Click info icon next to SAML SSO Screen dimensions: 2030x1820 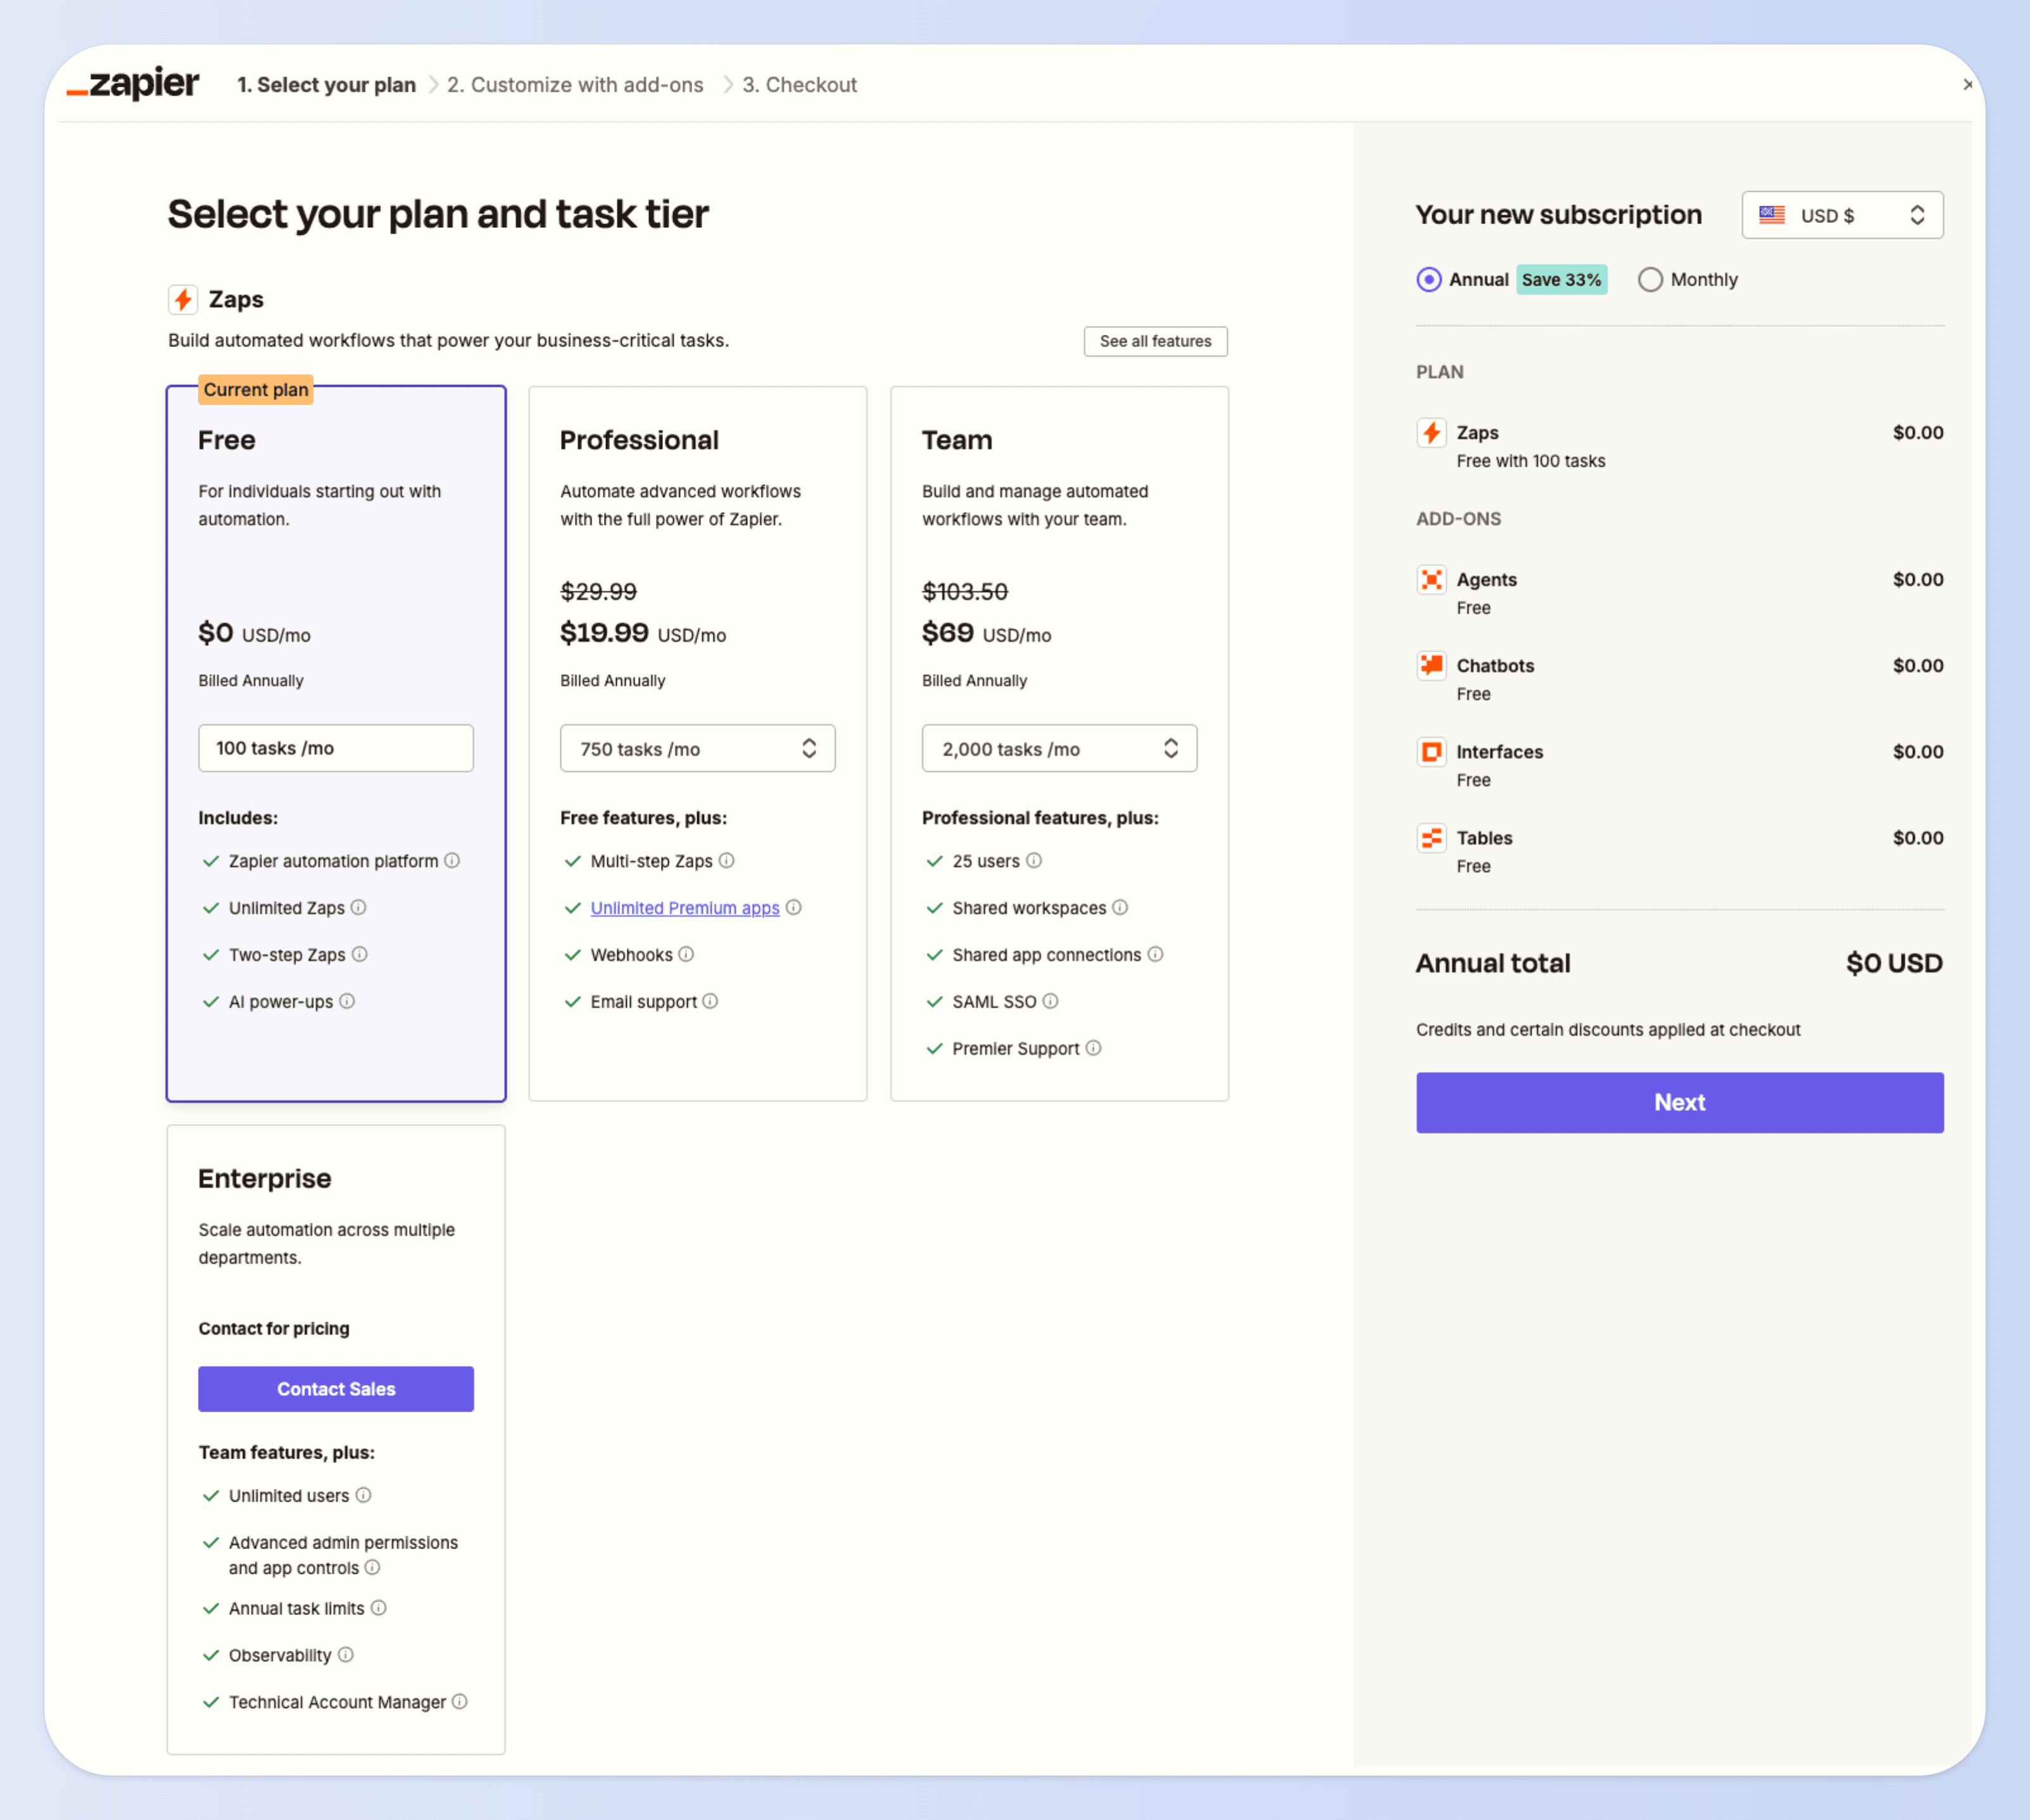point(1050,1001)
